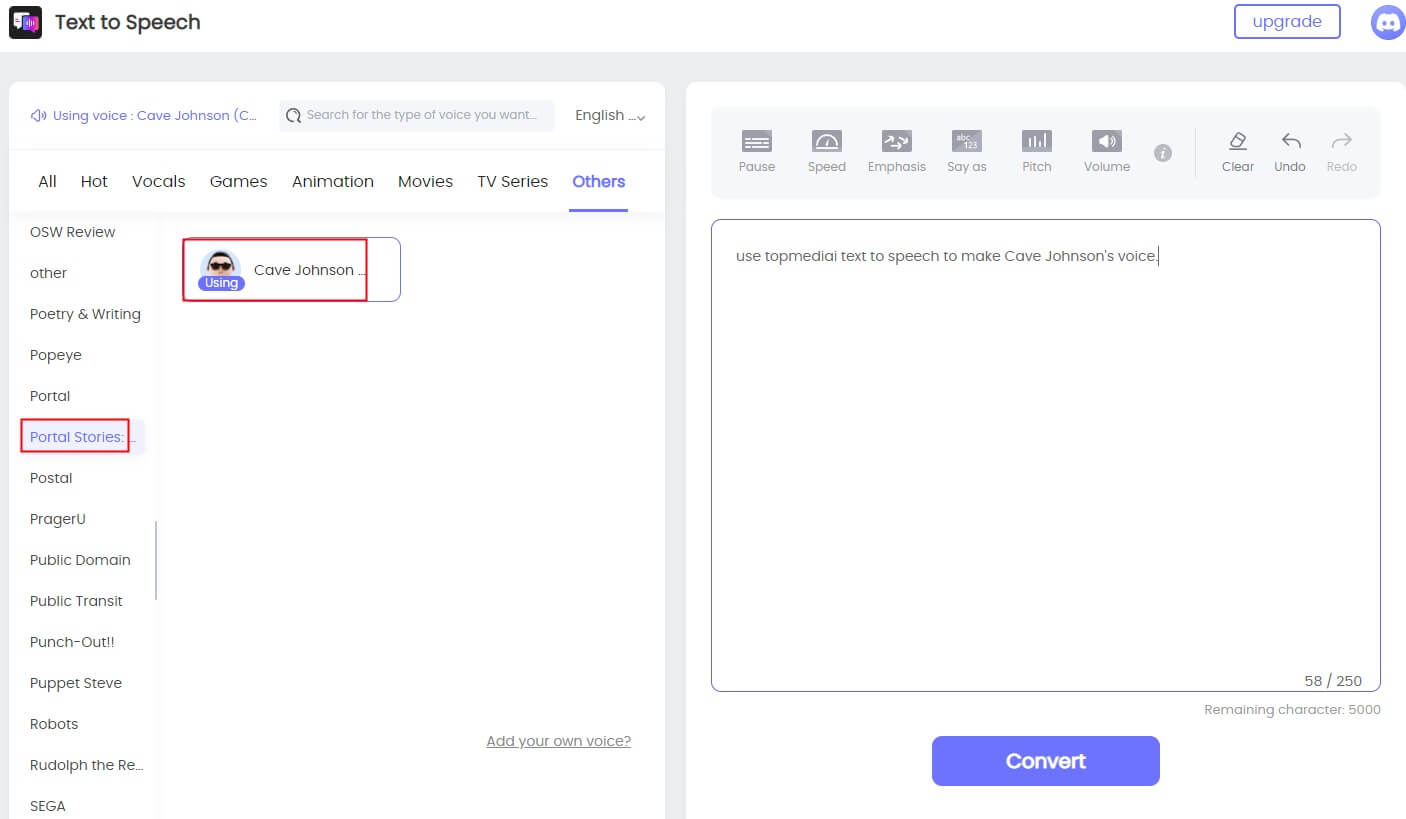This screenshot has width=1406, height=819.
Task: Select the PragerU category
Action: [x=58, y=519]
